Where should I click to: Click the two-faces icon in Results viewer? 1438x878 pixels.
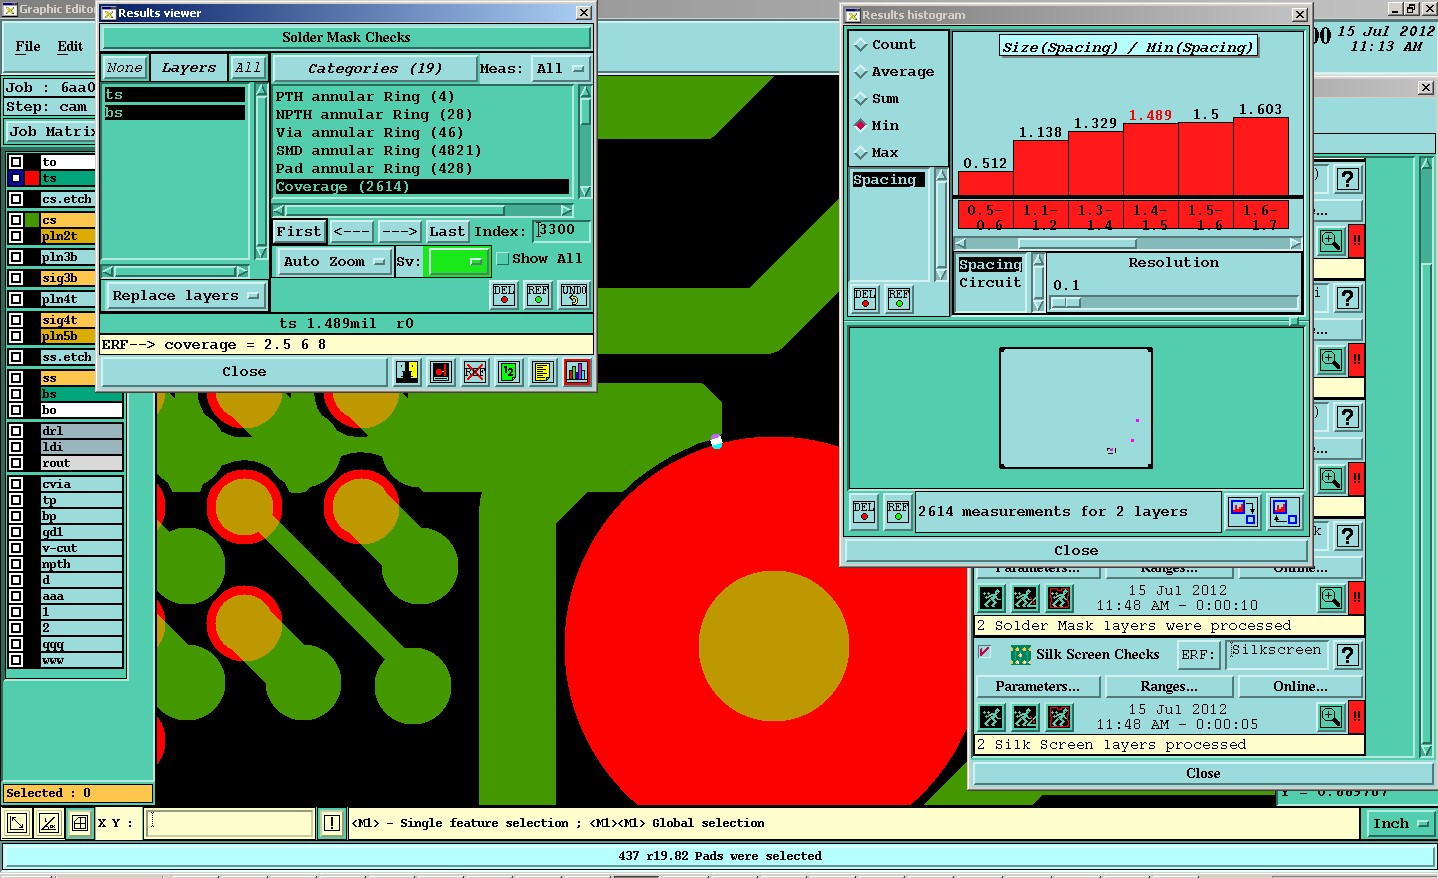point(407,372)
